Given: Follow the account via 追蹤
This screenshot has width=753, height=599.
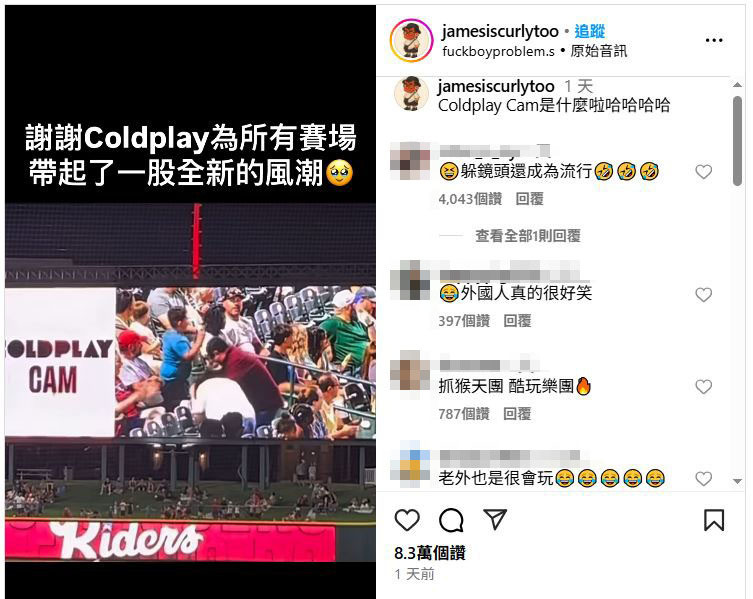Looking at the screenshot, I should pyautogui.click(x=590, y=31).
